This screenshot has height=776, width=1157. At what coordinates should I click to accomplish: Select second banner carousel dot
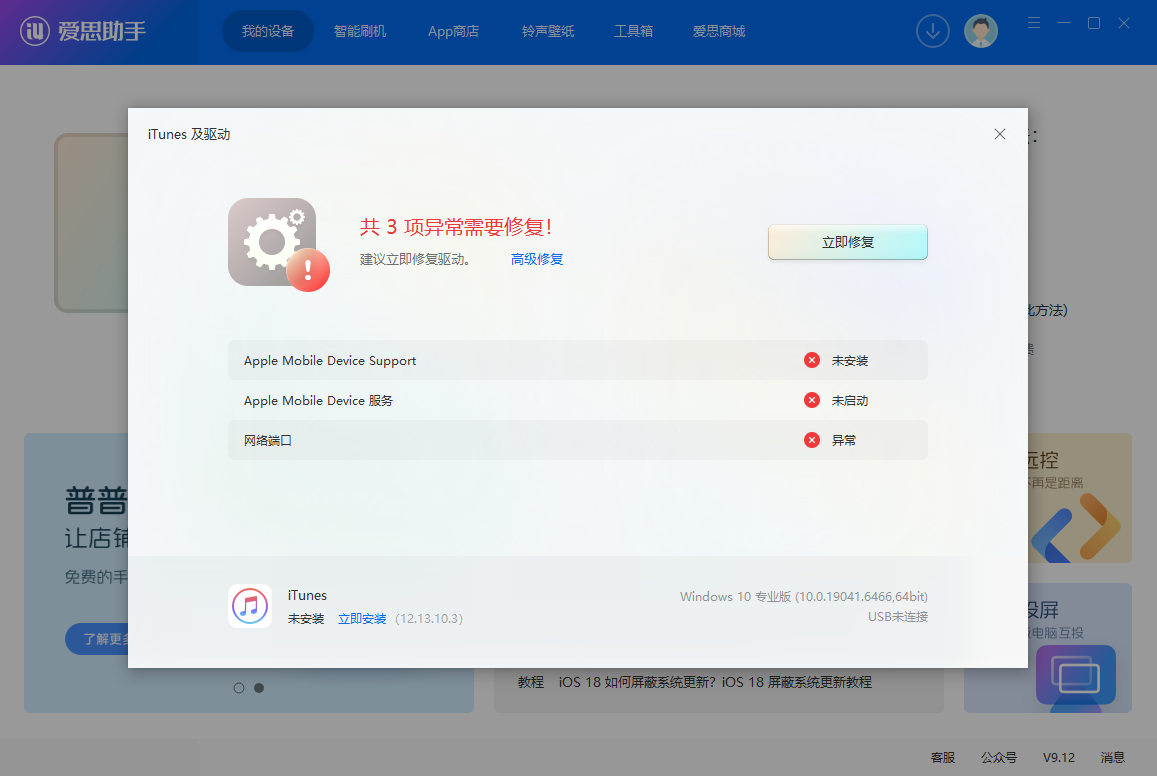[259, 687]
